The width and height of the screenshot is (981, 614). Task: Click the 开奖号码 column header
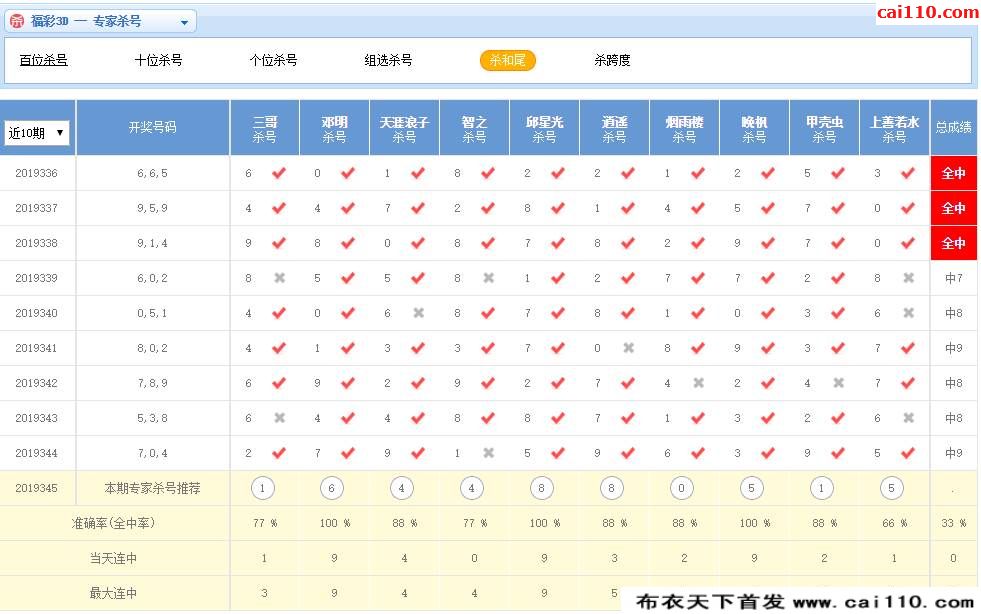[153, 127]
